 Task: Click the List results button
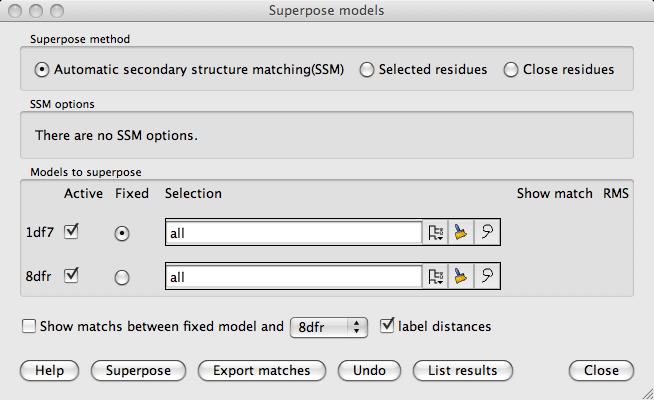click(462, 370)
